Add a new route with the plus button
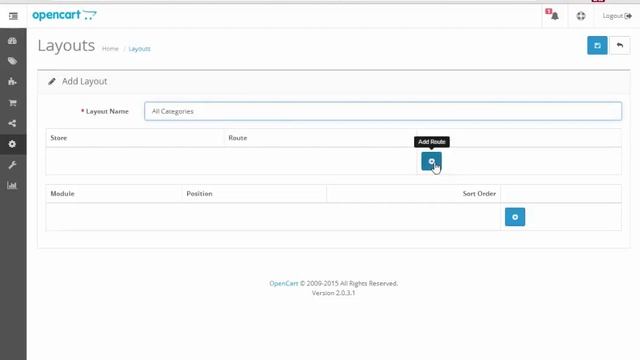 pyautogui.click(x=431, y=161)
